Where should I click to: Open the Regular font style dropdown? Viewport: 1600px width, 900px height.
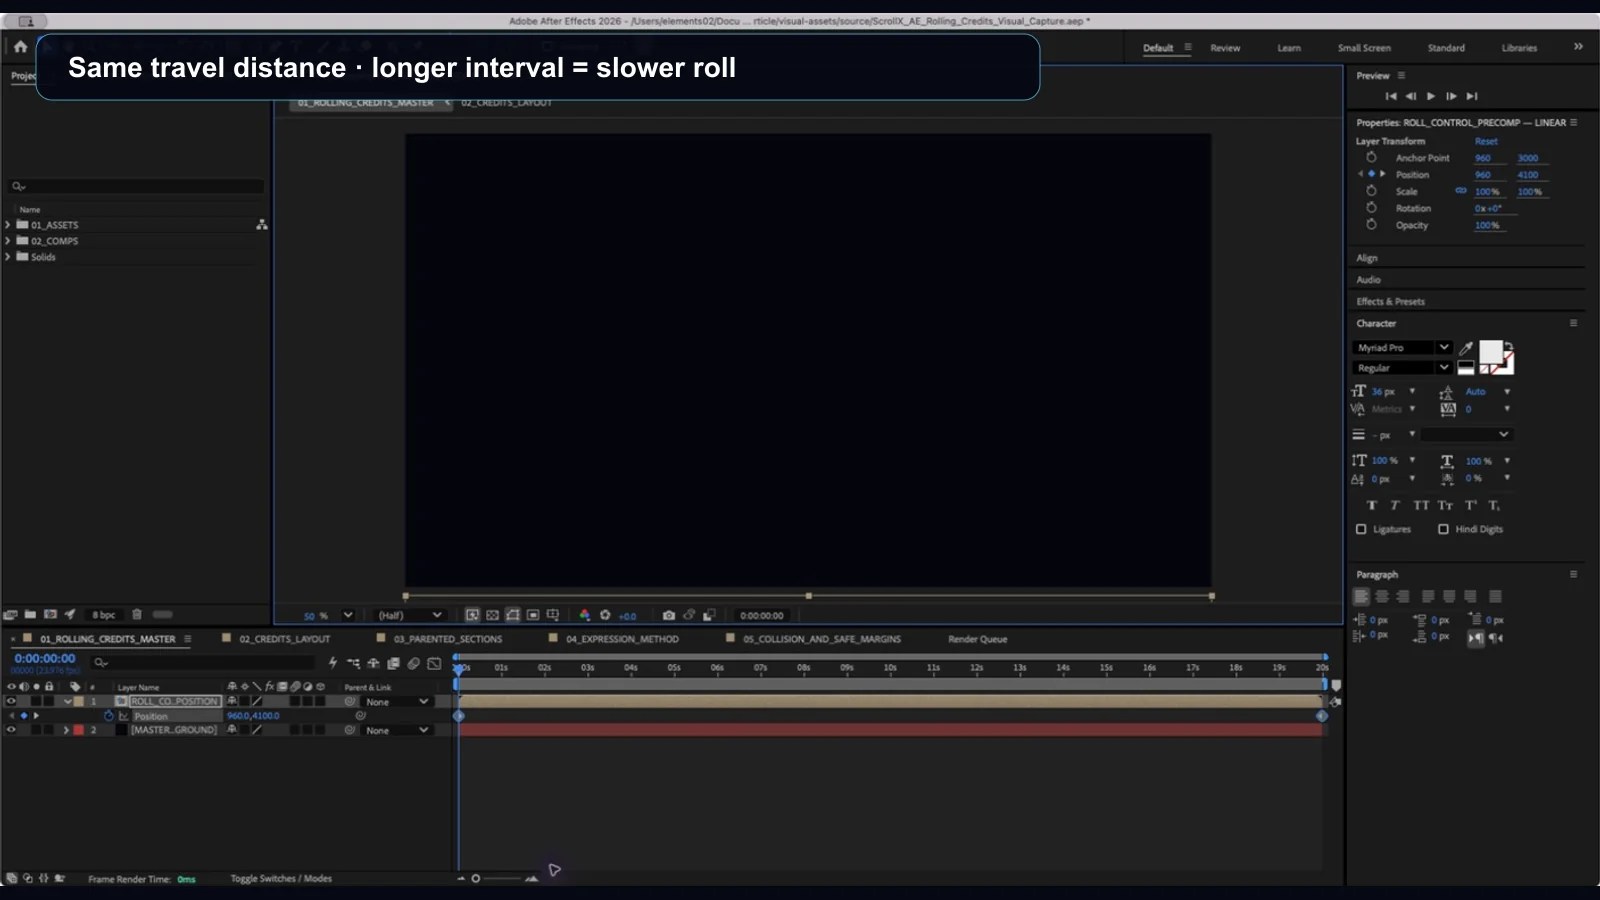pyautogui.click(x=1402, y=368)
